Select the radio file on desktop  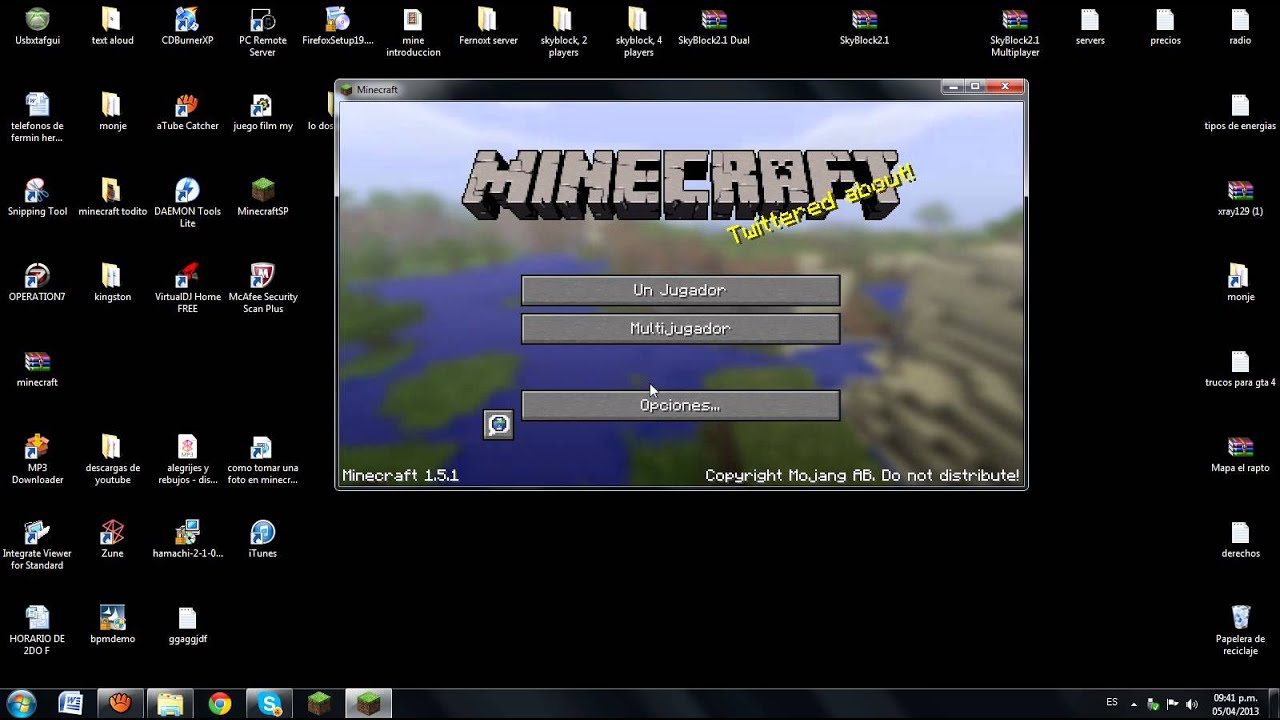click(1240, 27)
